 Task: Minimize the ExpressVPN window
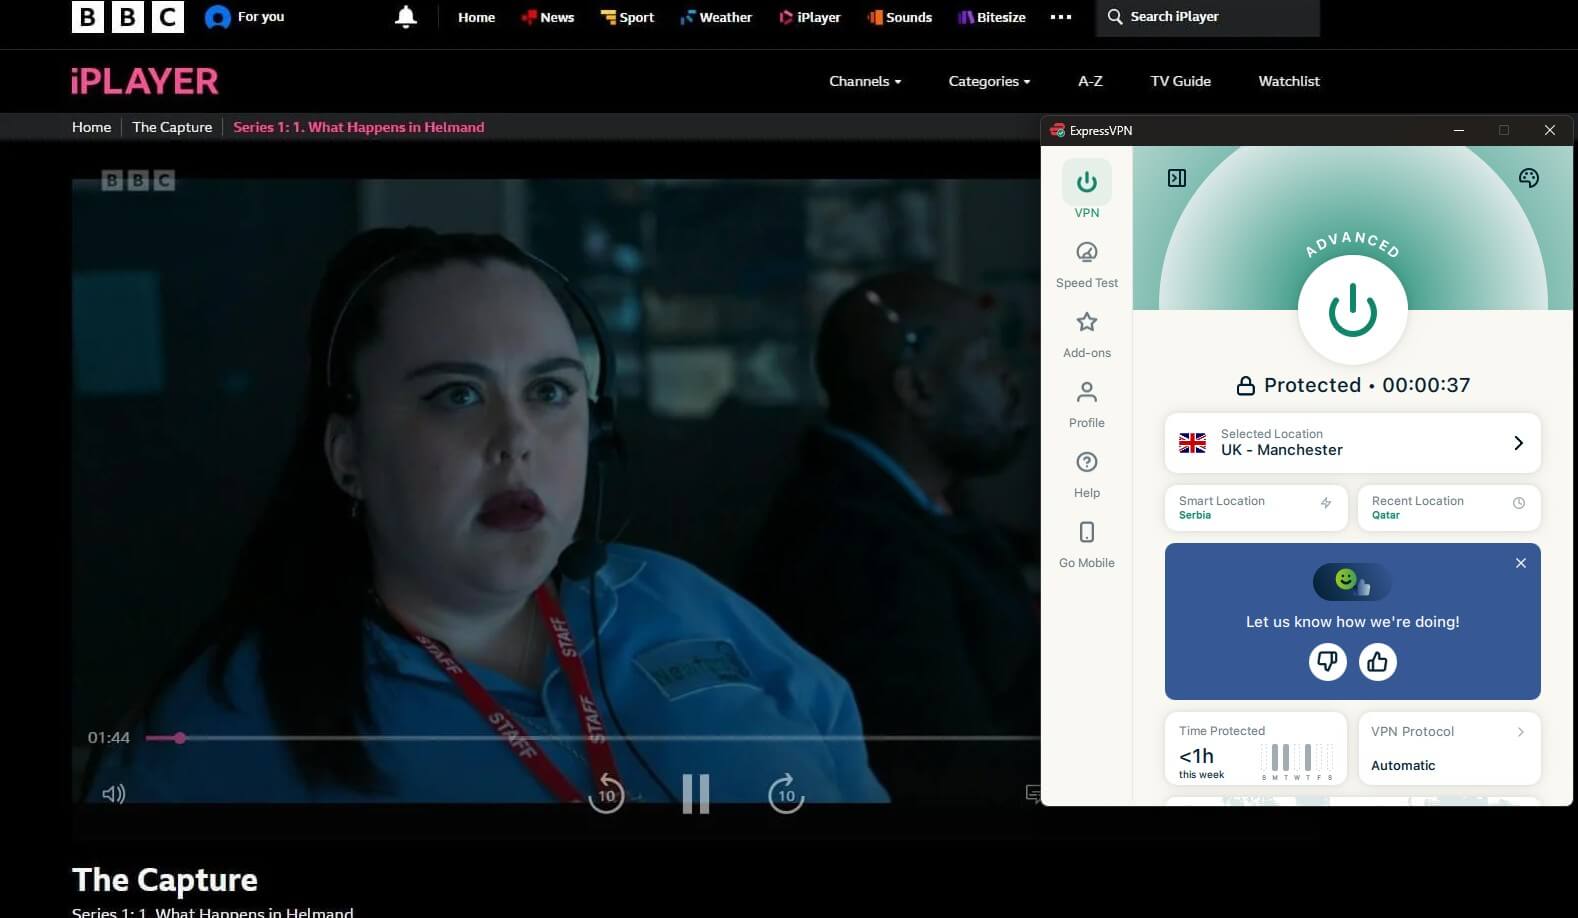tap(1459, 130)
